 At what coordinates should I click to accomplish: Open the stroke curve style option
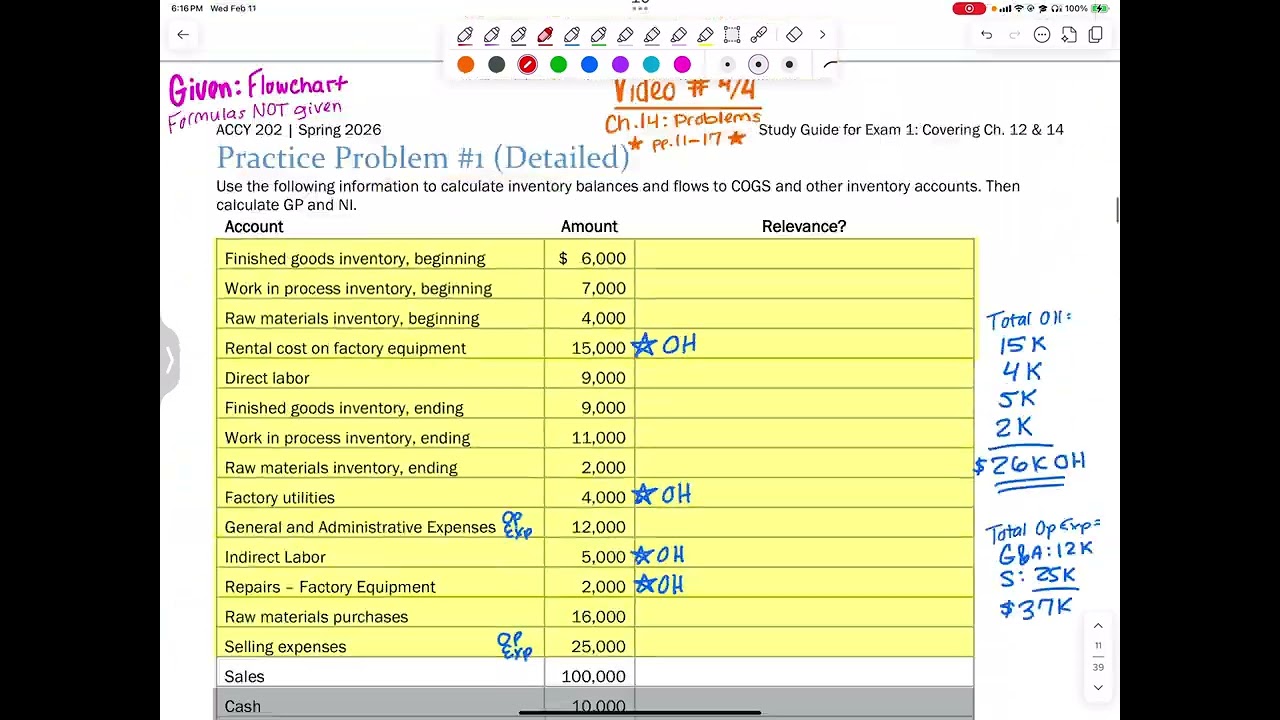point(830,65)
